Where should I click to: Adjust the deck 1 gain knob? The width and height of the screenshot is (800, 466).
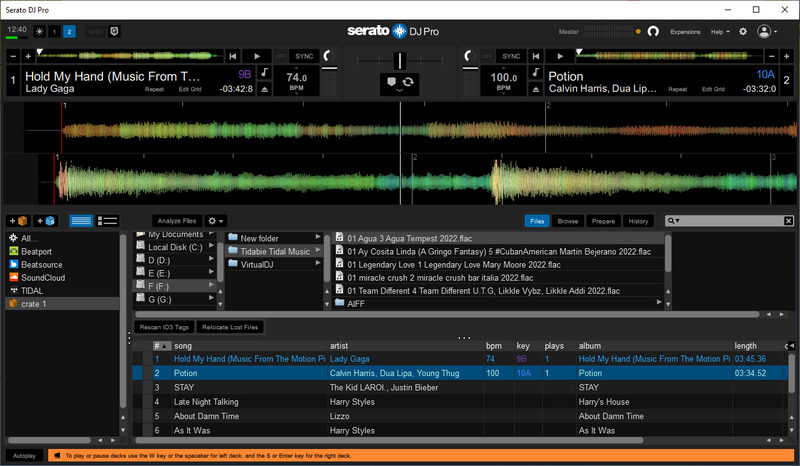point(328,56)
